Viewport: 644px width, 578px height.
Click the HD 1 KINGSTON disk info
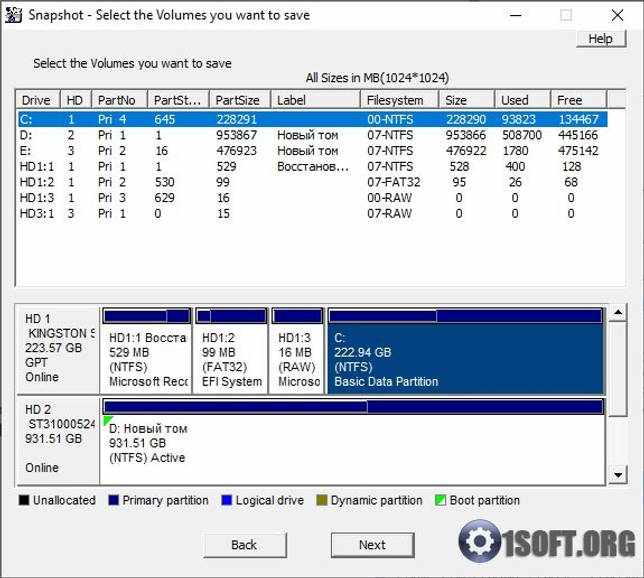(58, 348)
